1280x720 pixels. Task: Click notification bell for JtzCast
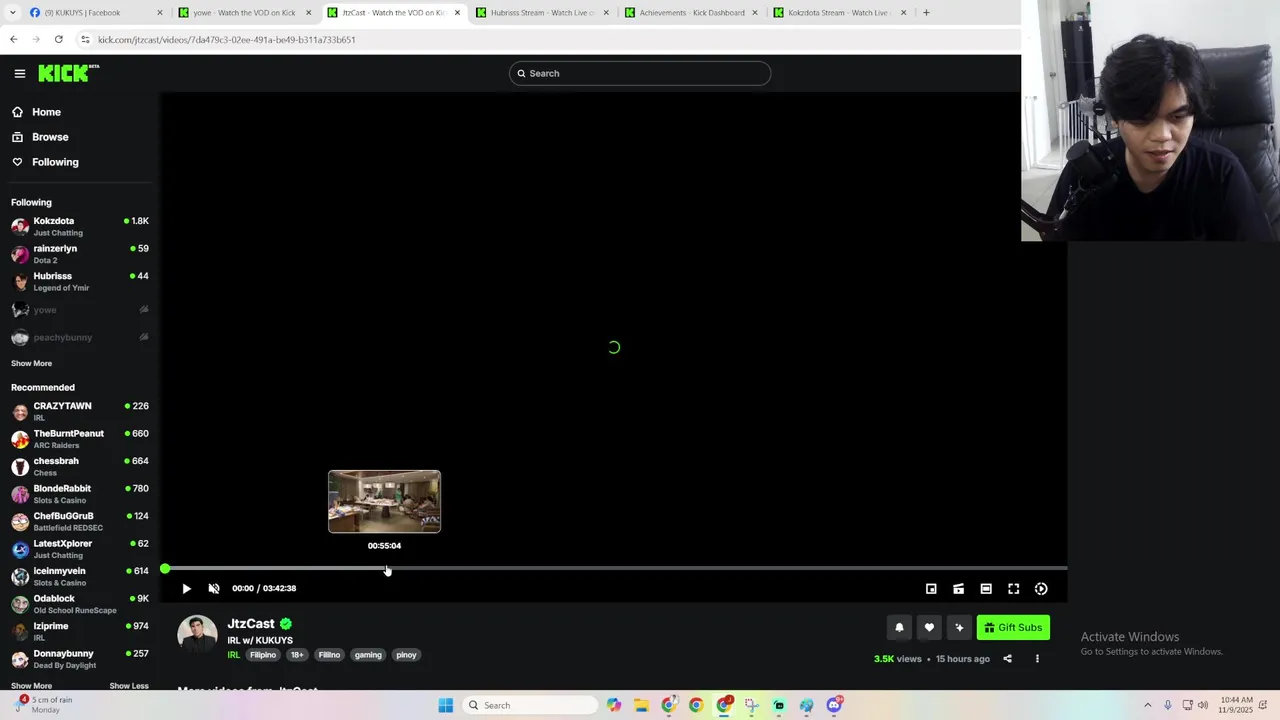(899, 628)
